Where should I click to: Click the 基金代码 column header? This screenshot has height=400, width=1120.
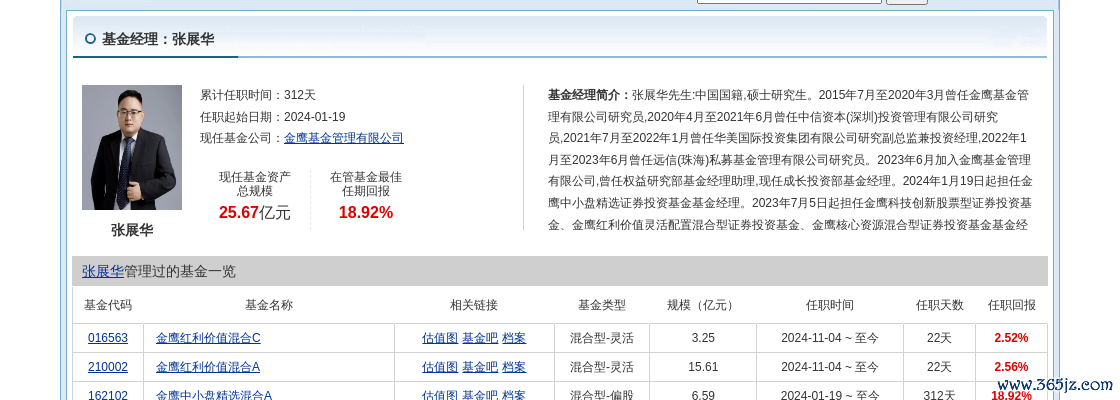click(x=108, y=305)
